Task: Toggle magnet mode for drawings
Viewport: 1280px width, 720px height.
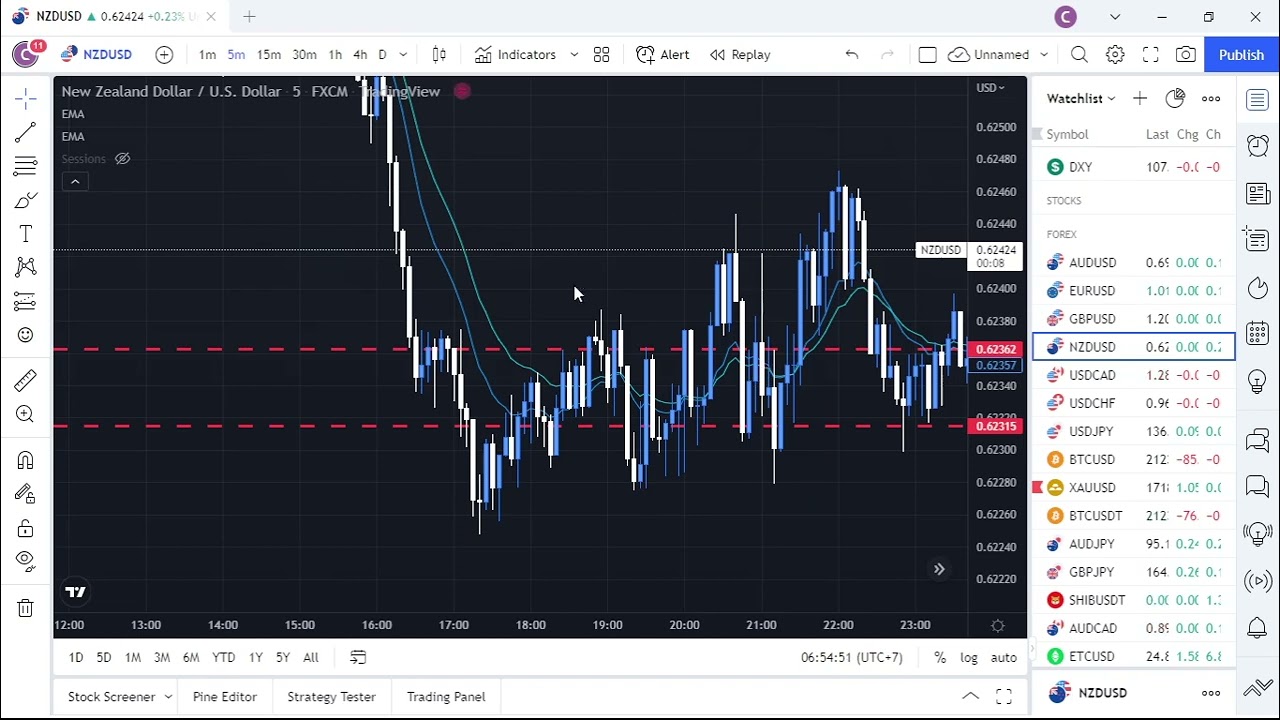Action: pyautogui.click(x=26, y=460)
